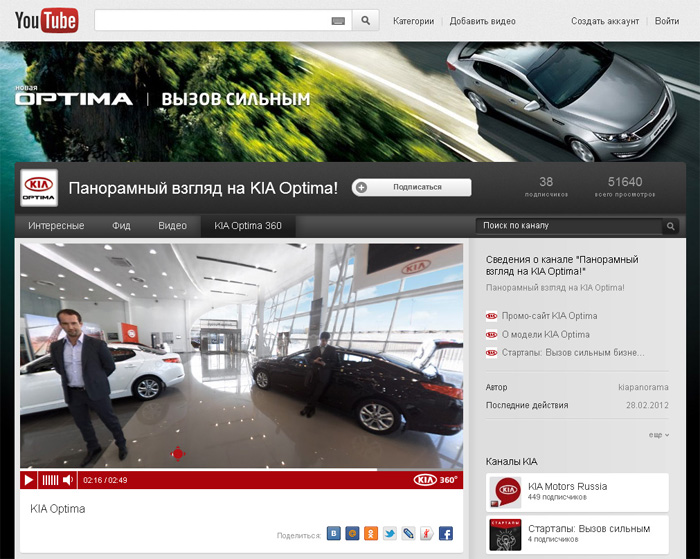Open the KIA Motors Russia channel thumbnail
The image size is (700, 559).
pos(506,491)
